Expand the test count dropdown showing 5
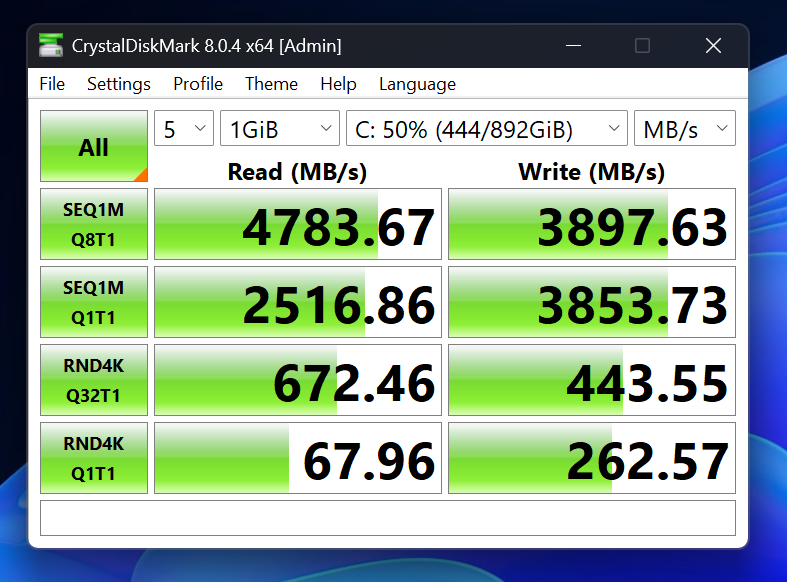Screen dimensions: 787x582 pos(184,128)
